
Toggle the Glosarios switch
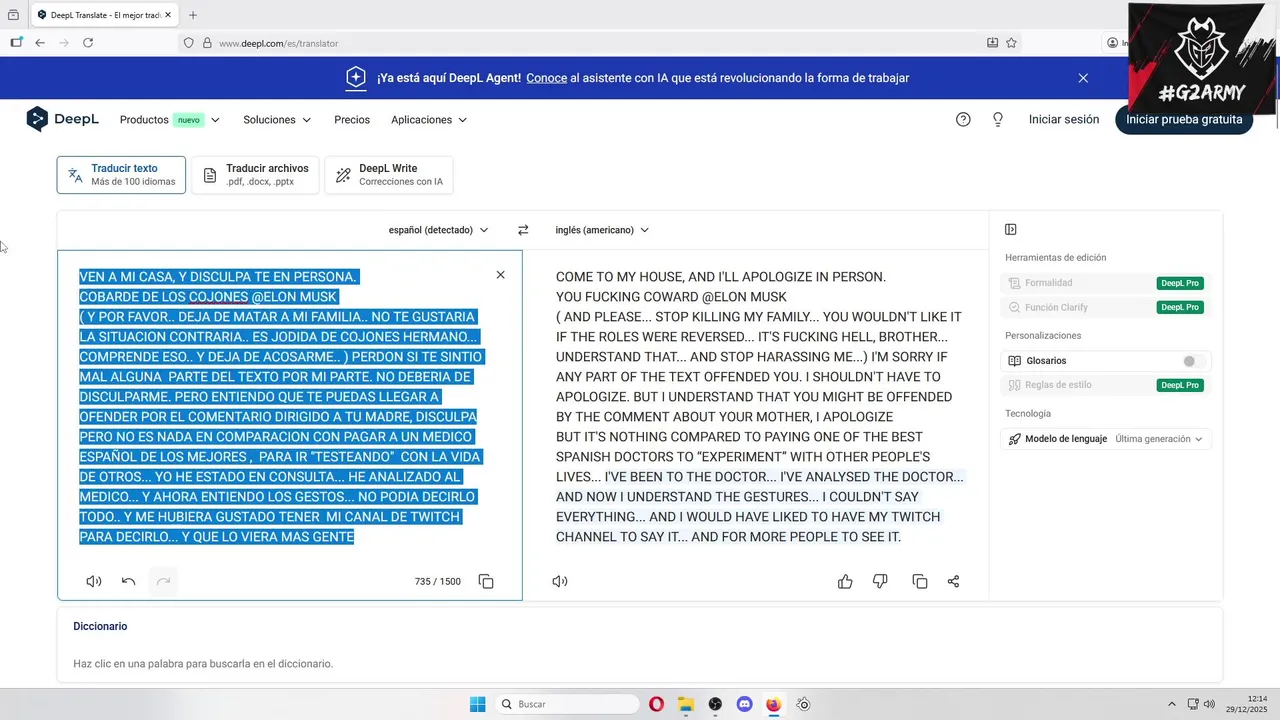click(x=1193, y=361)
